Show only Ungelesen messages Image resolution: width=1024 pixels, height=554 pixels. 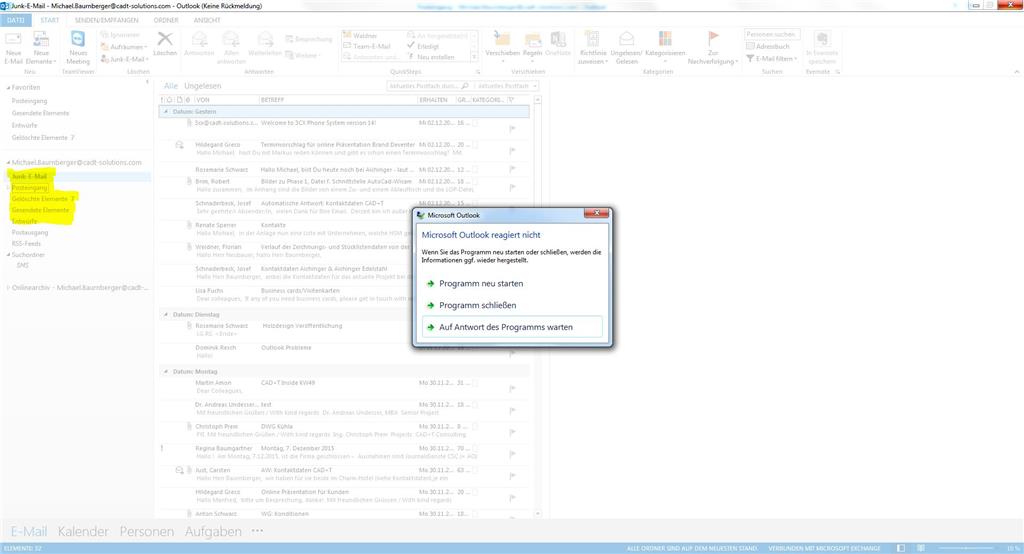point(202,86)
